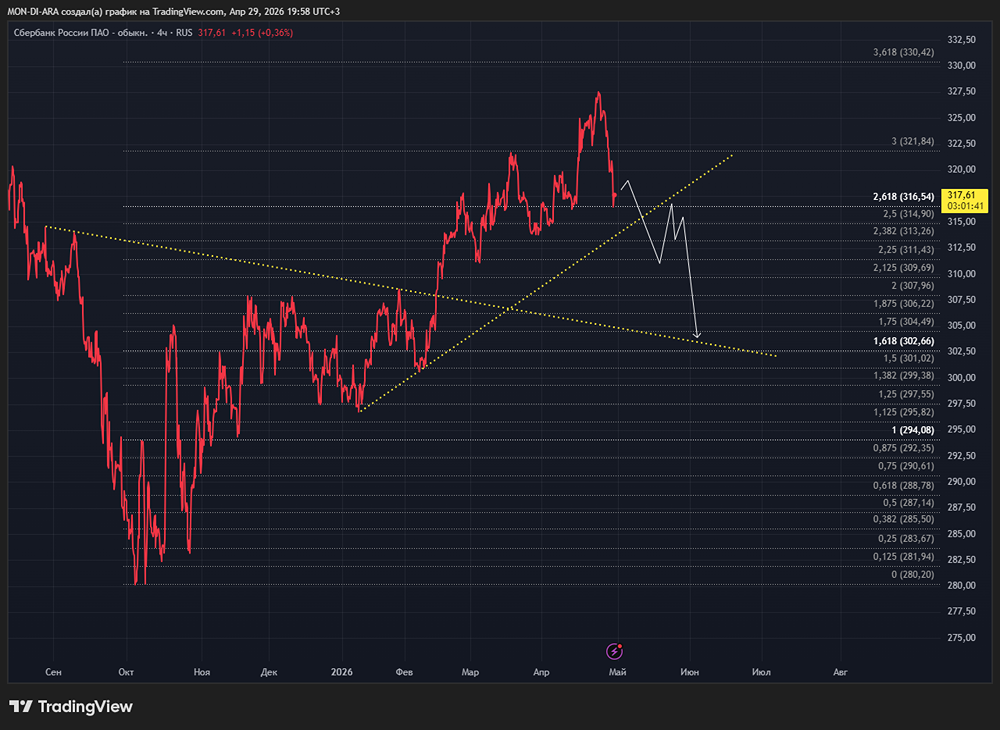This screenshot has height=730, width=1000.
Task: Click the Окт month label on time axis
Action: pyautogui.click(x=126, y=672)
